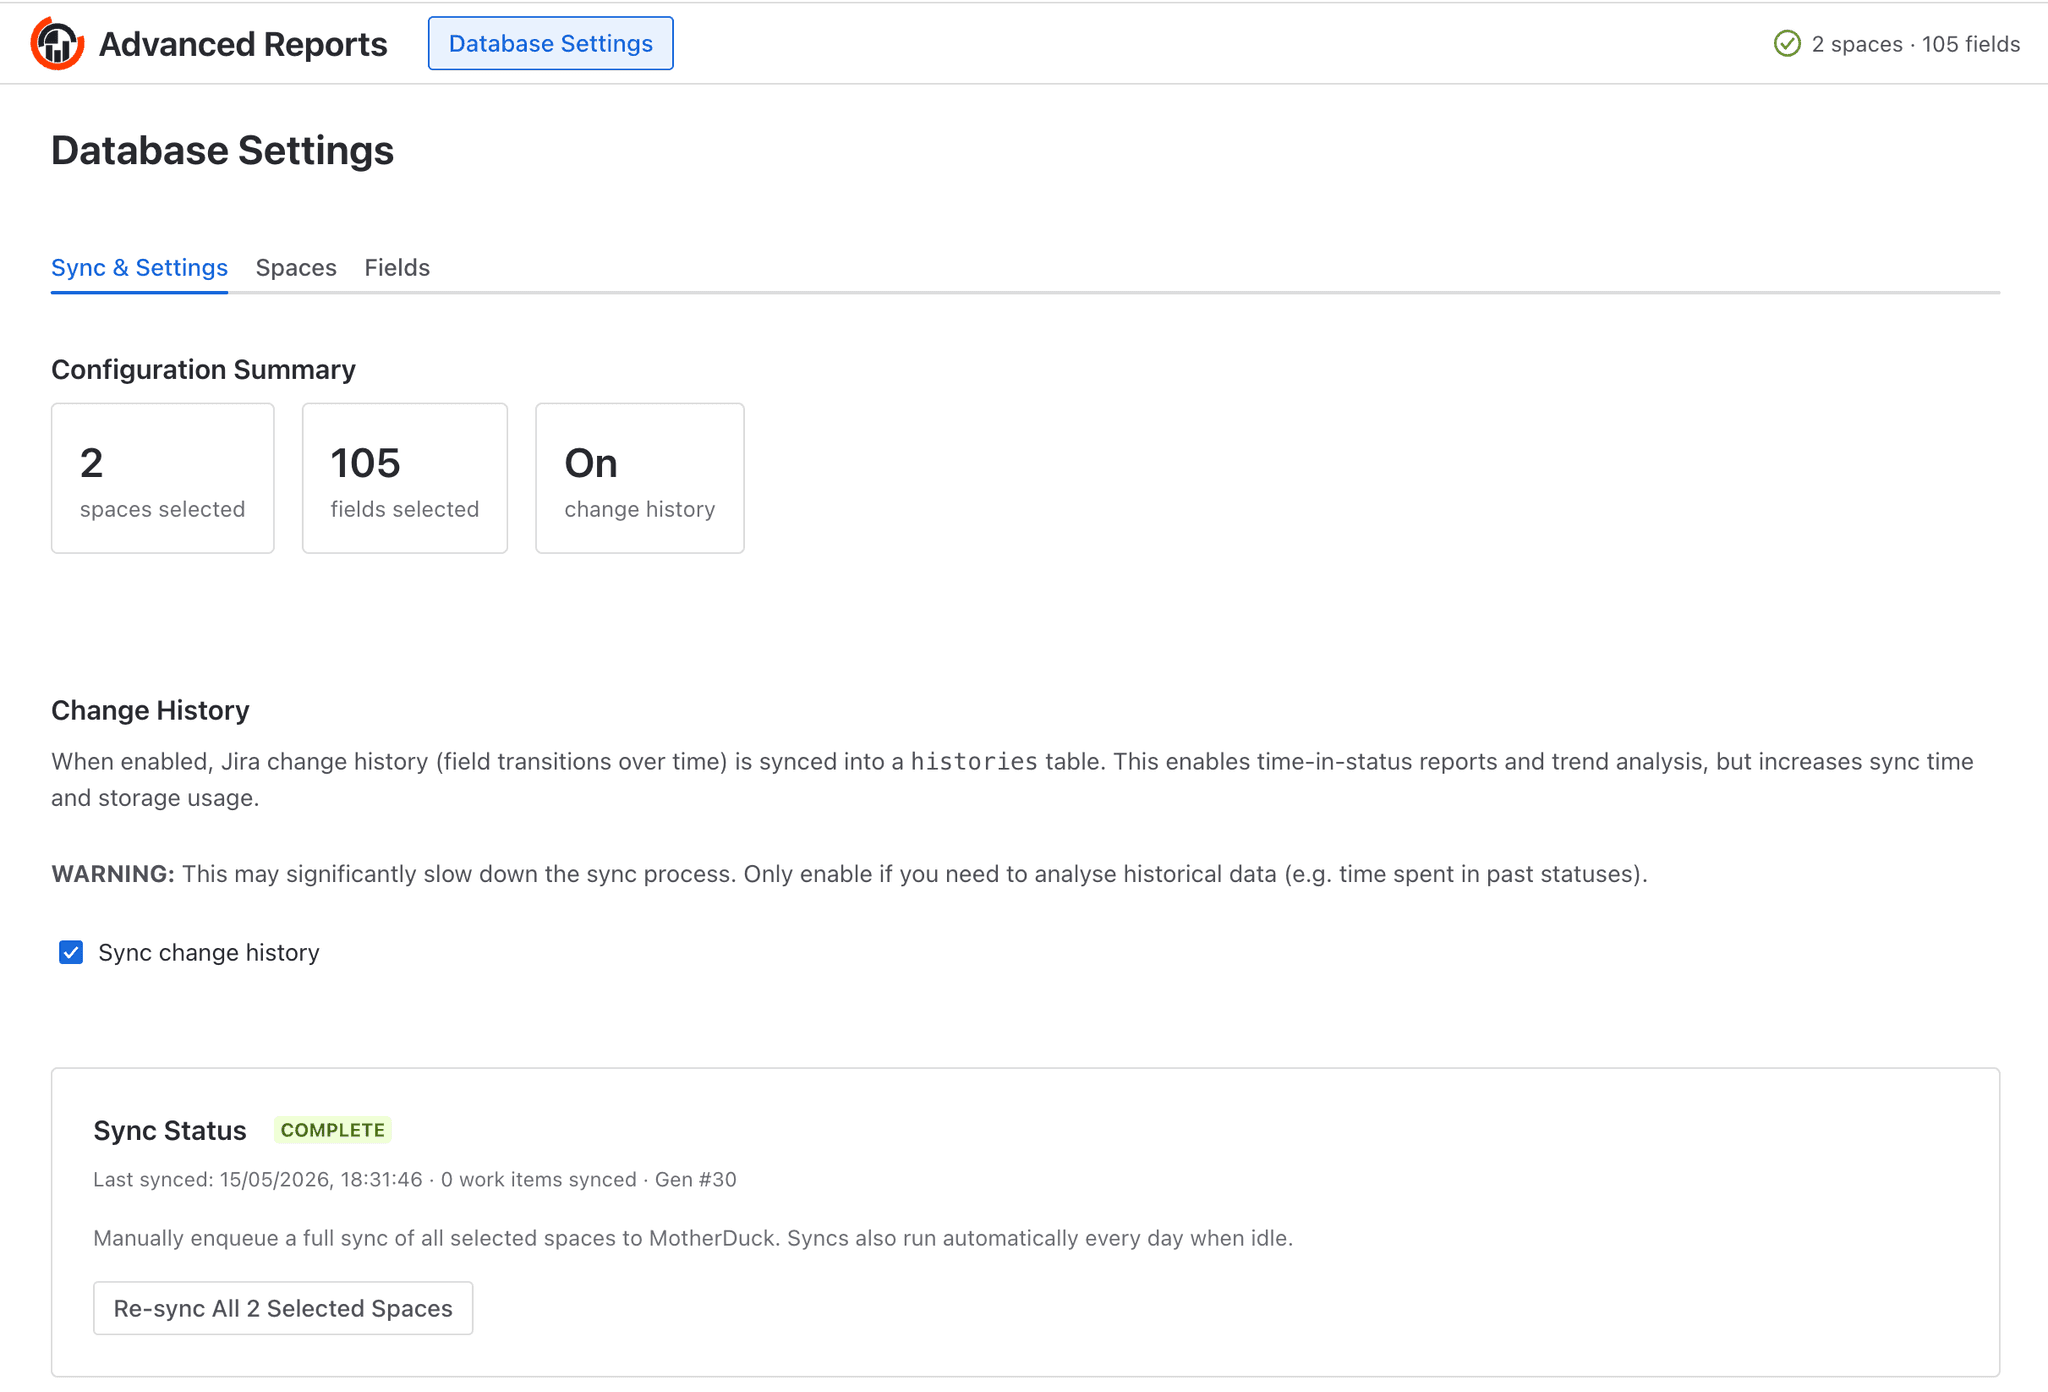Click the green checkmark status icon
The width and height of the screenshot is (2048, 1392).
click(x=1787, y=44)
